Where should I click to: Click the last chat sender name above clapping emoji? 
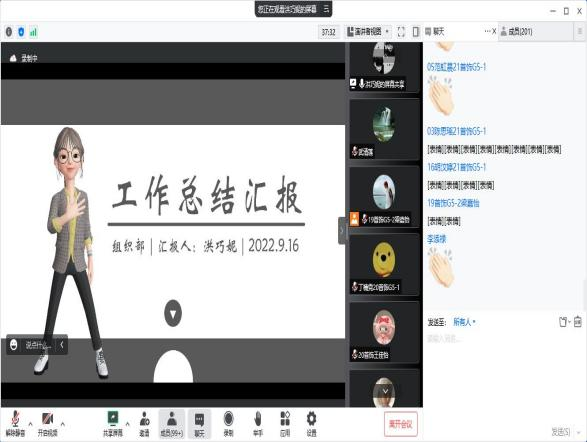pyautogui.click(x=437, y=239)
